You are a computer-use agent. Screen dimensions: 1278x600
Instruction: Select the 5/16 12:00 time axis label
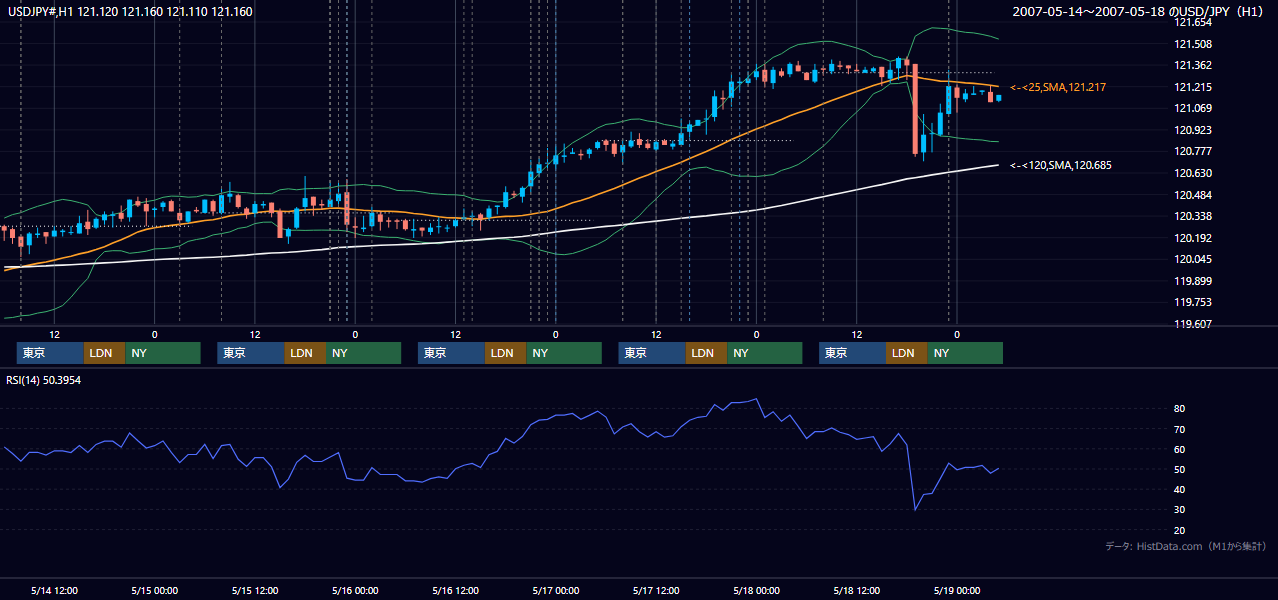[x=456, y=590]
